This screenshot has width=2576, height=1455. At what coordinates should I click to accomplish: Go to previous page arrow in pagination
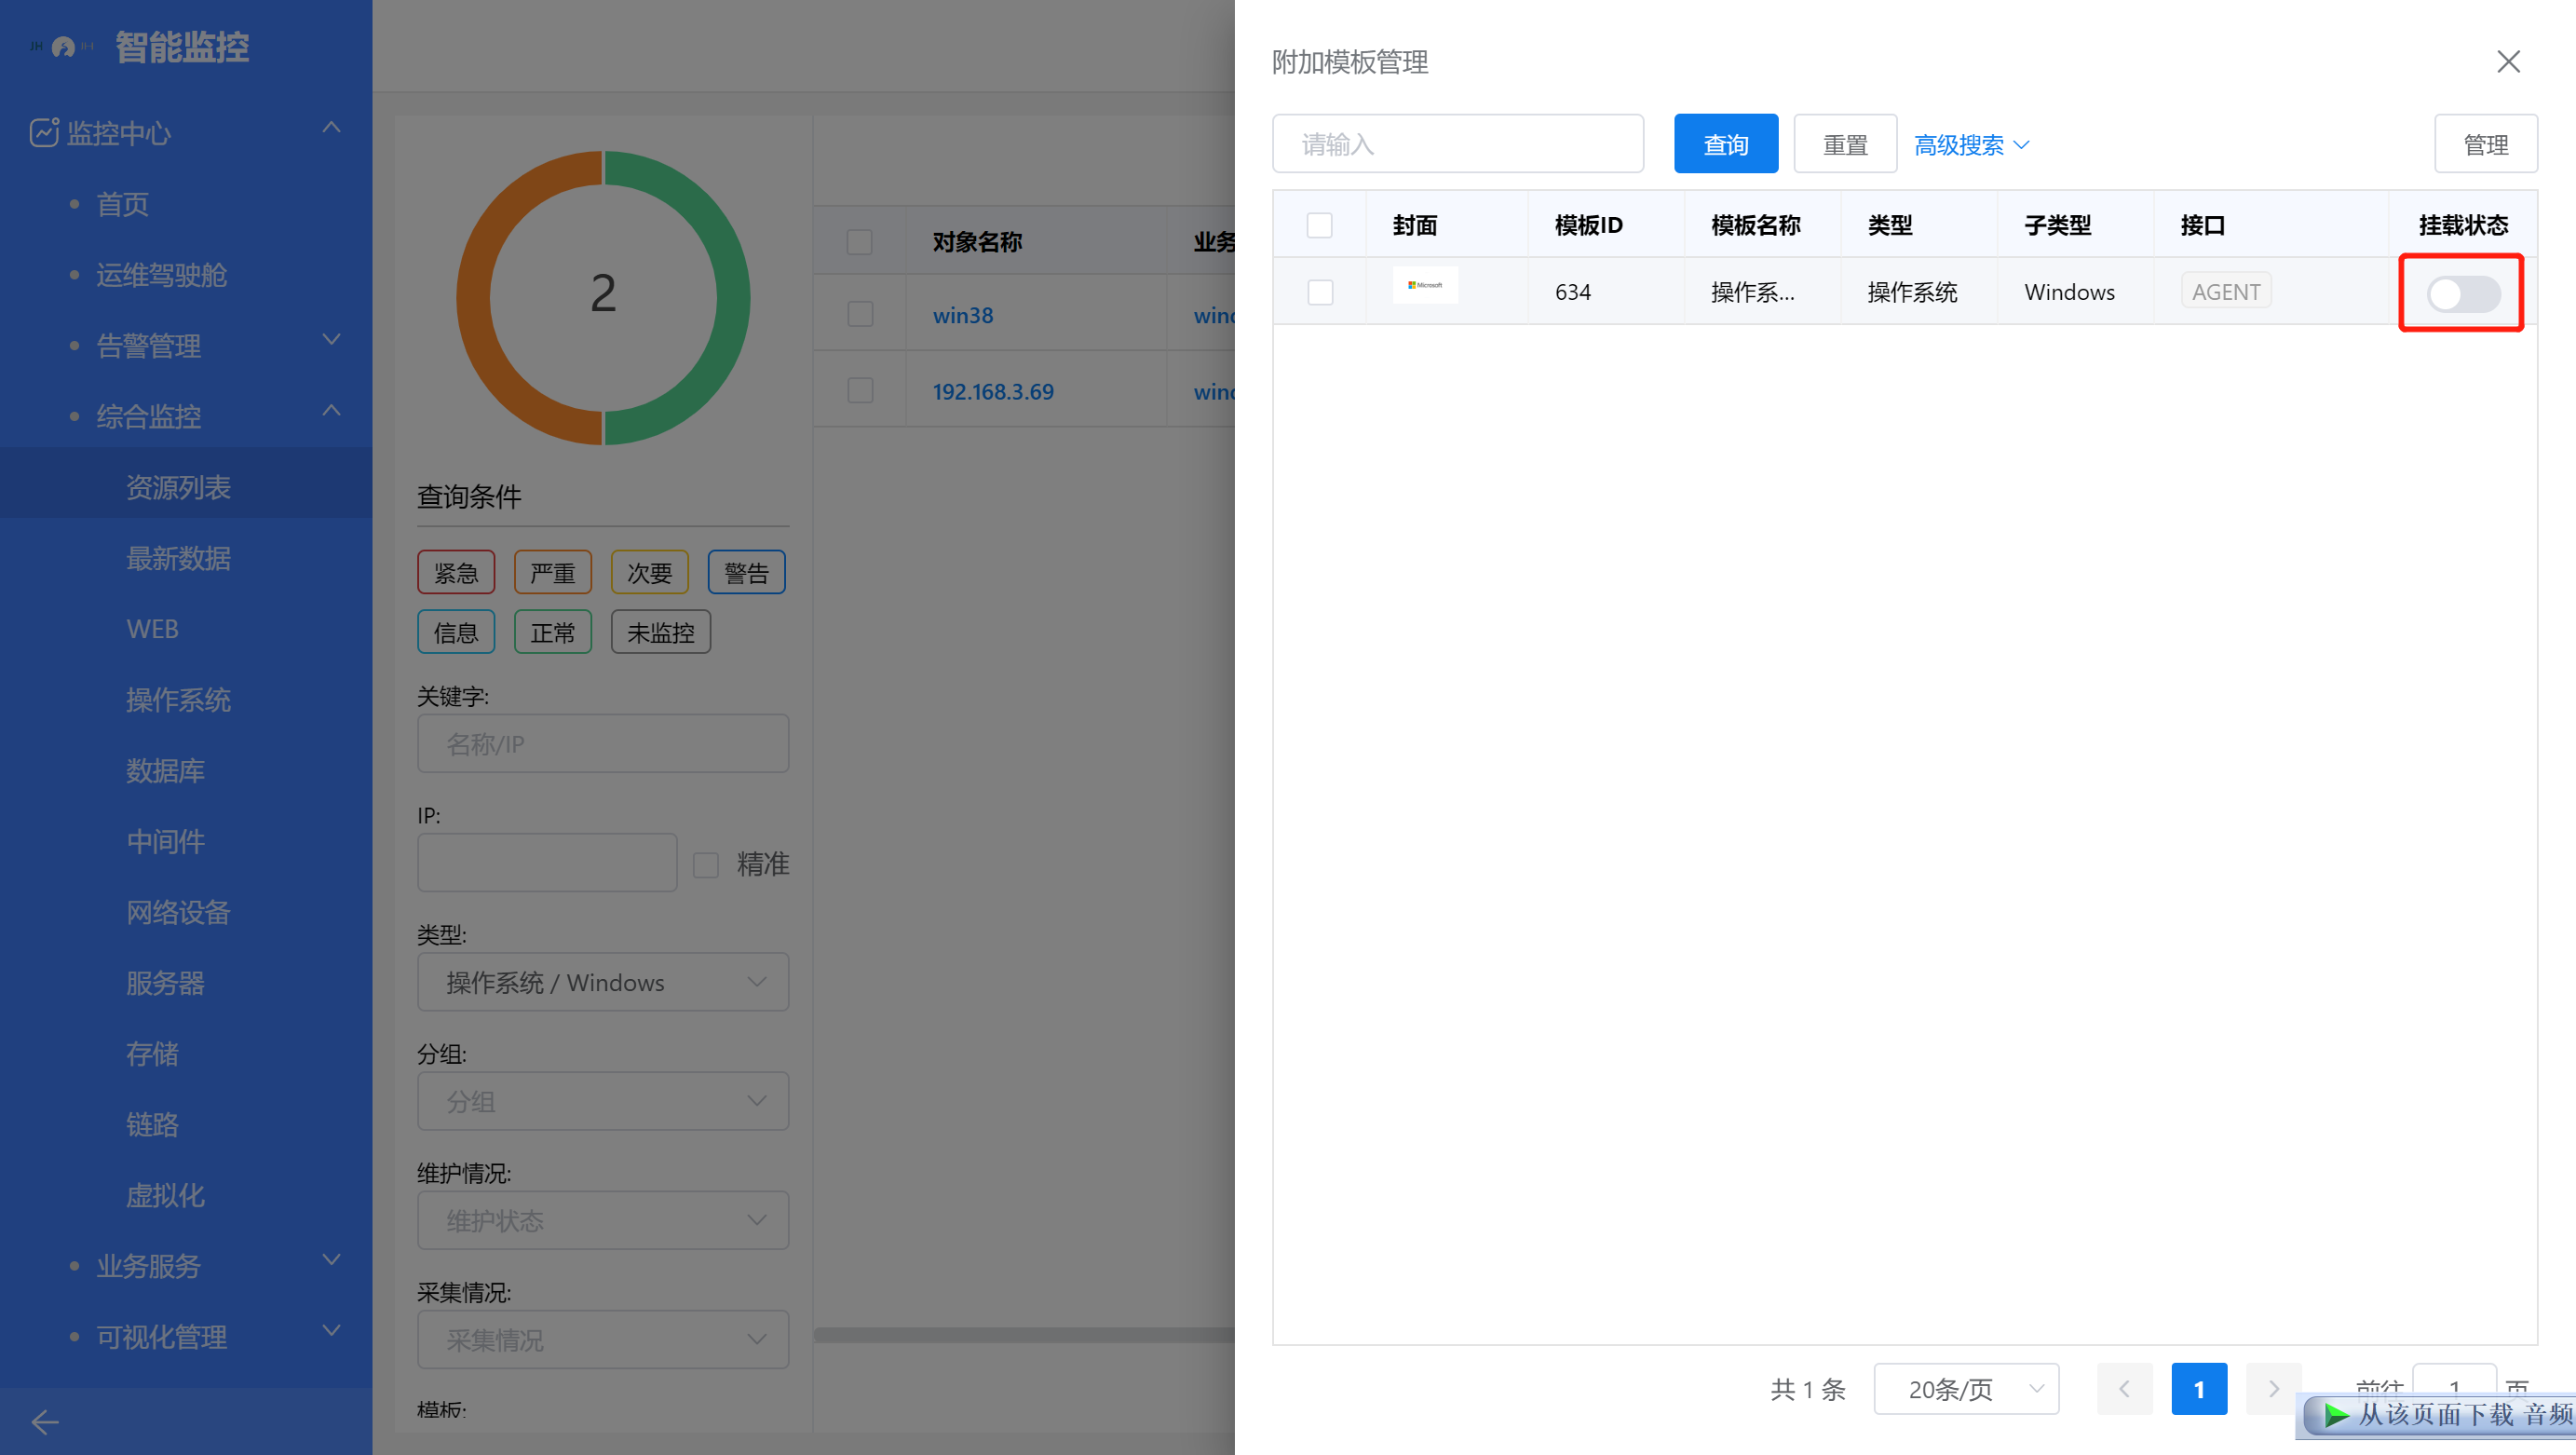coord(2124,1388)
